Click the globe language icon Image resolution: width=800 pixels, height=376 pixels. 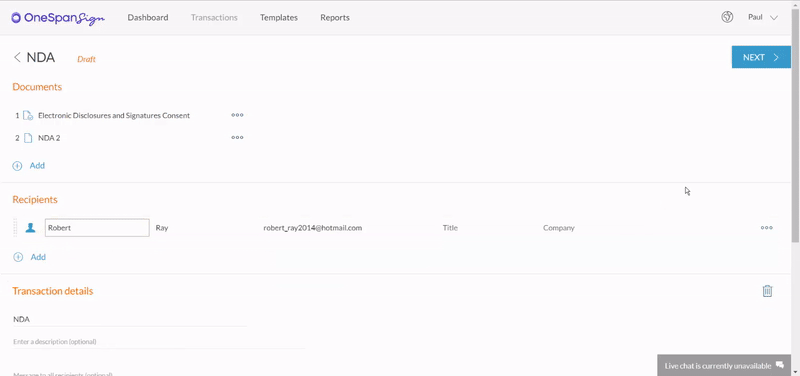(727, 17)
